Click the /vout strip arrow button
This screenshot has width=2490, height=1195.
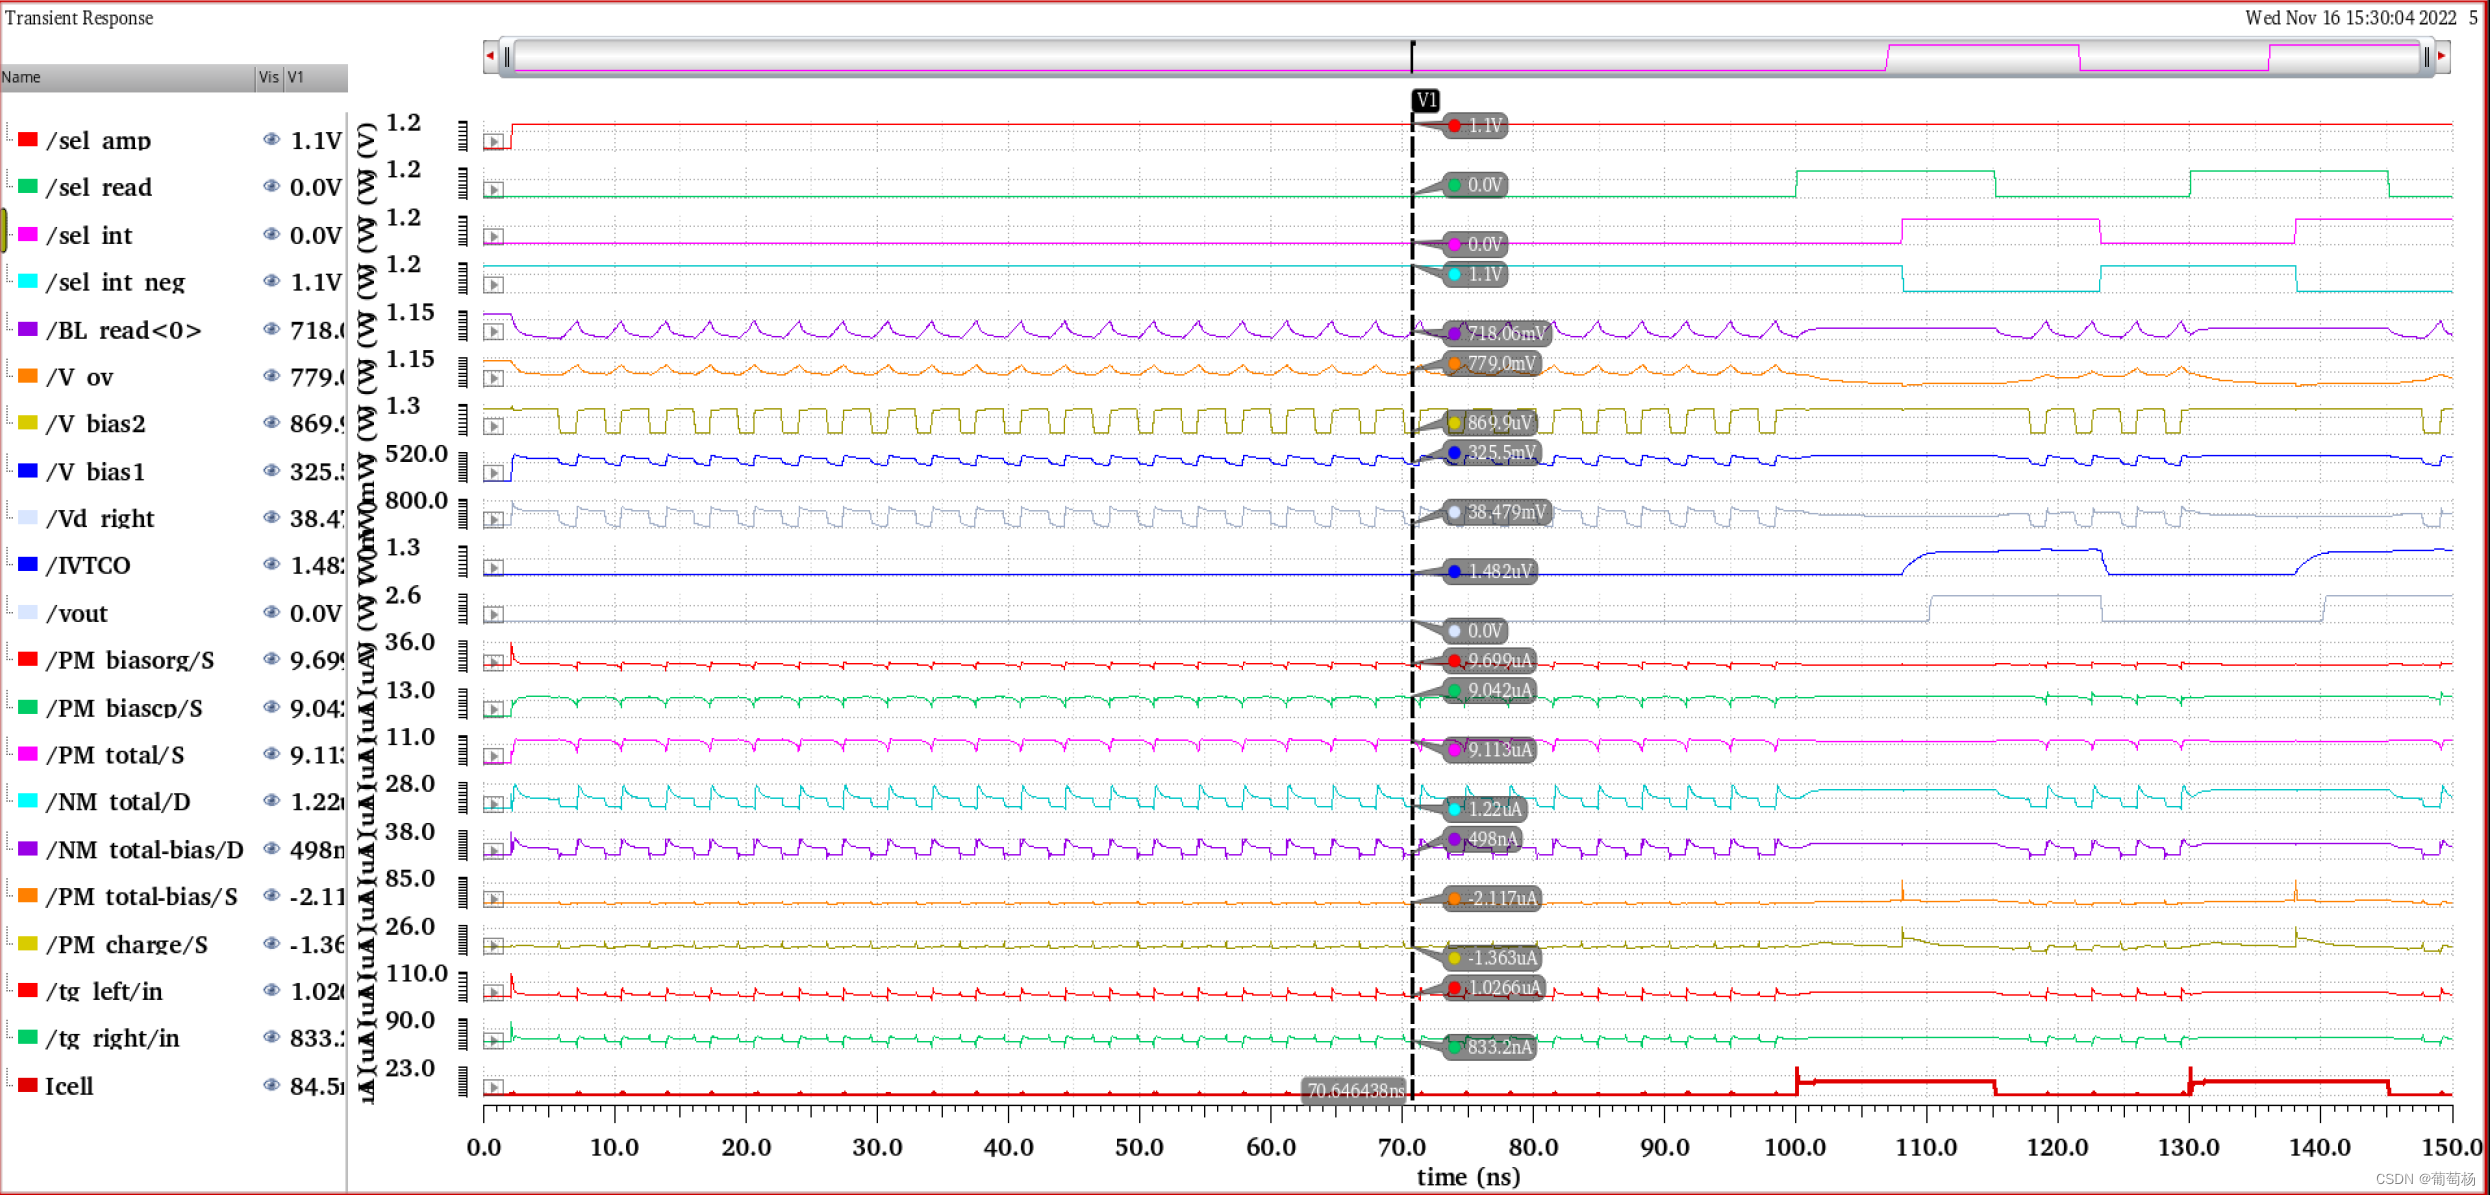pos(494,614)
